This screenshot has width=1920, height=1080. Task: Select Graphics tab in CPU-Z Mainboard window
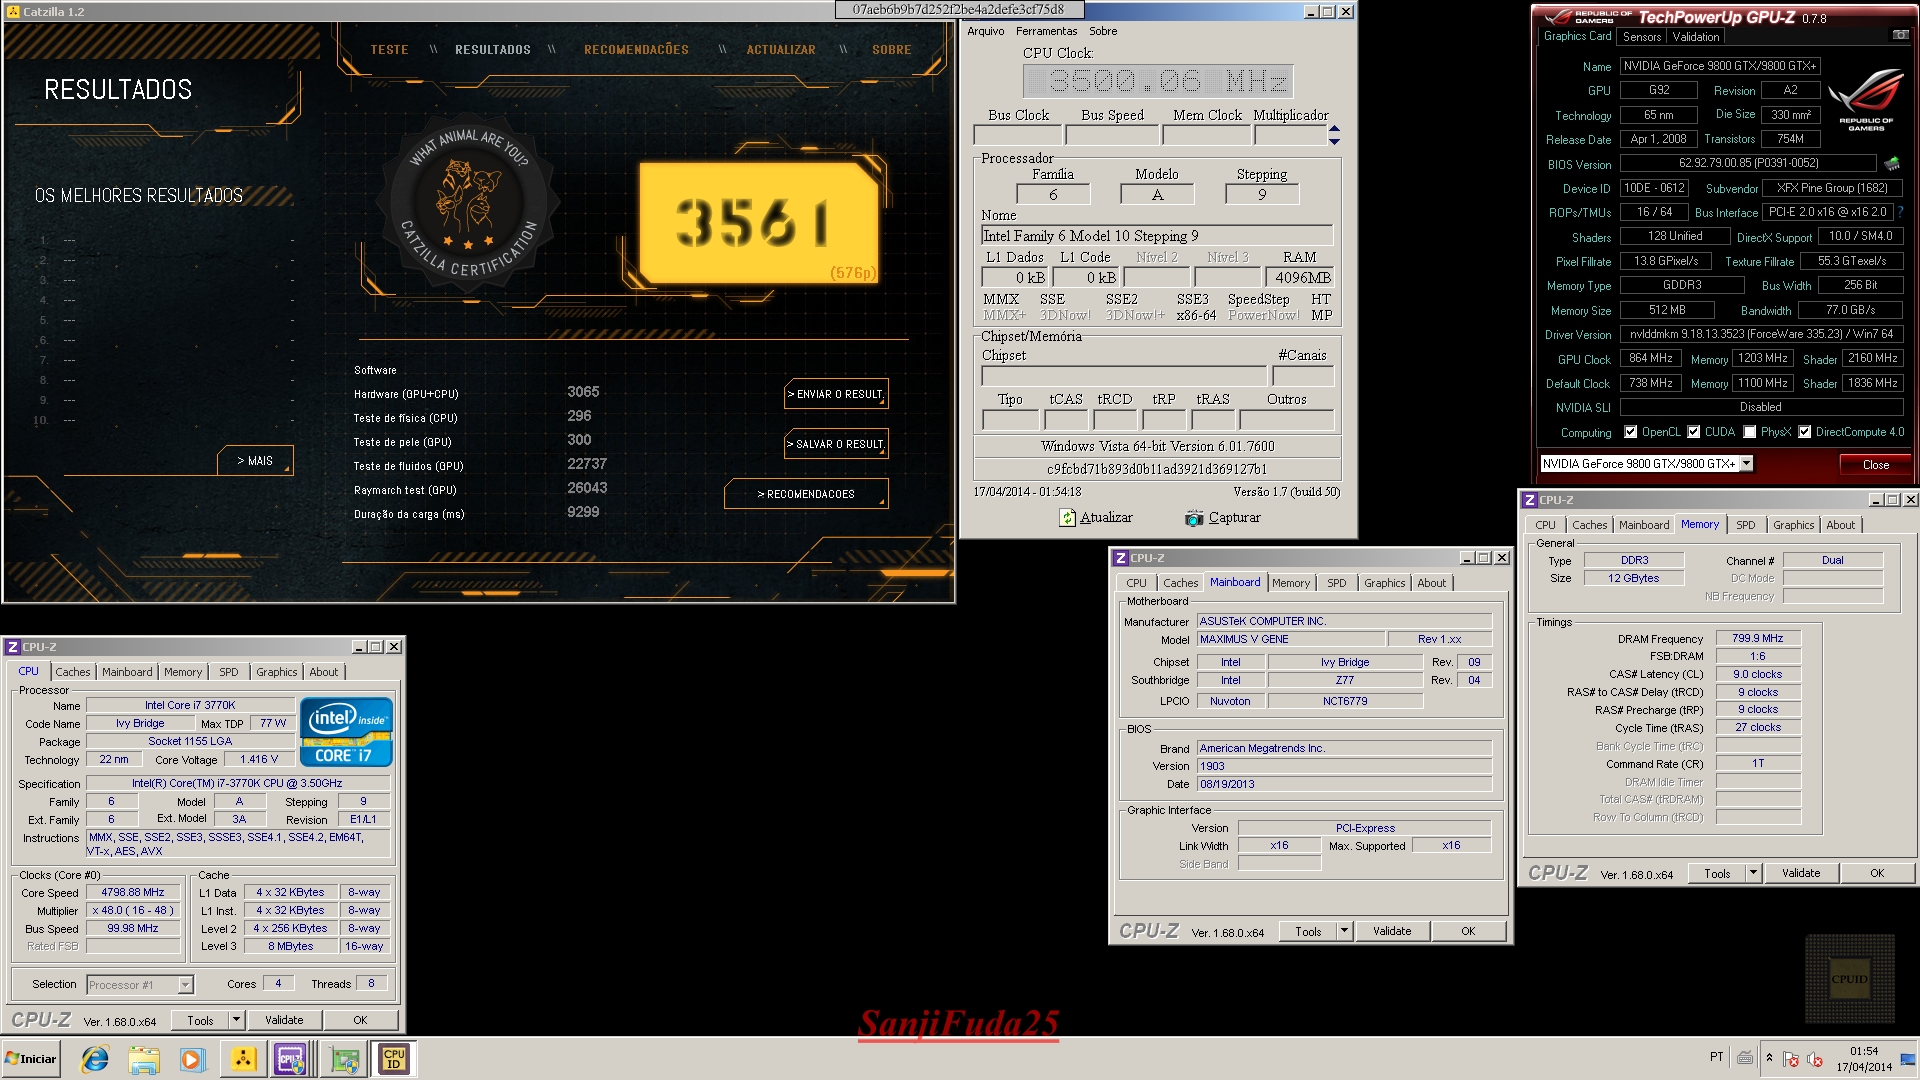tap(1385, 583)
